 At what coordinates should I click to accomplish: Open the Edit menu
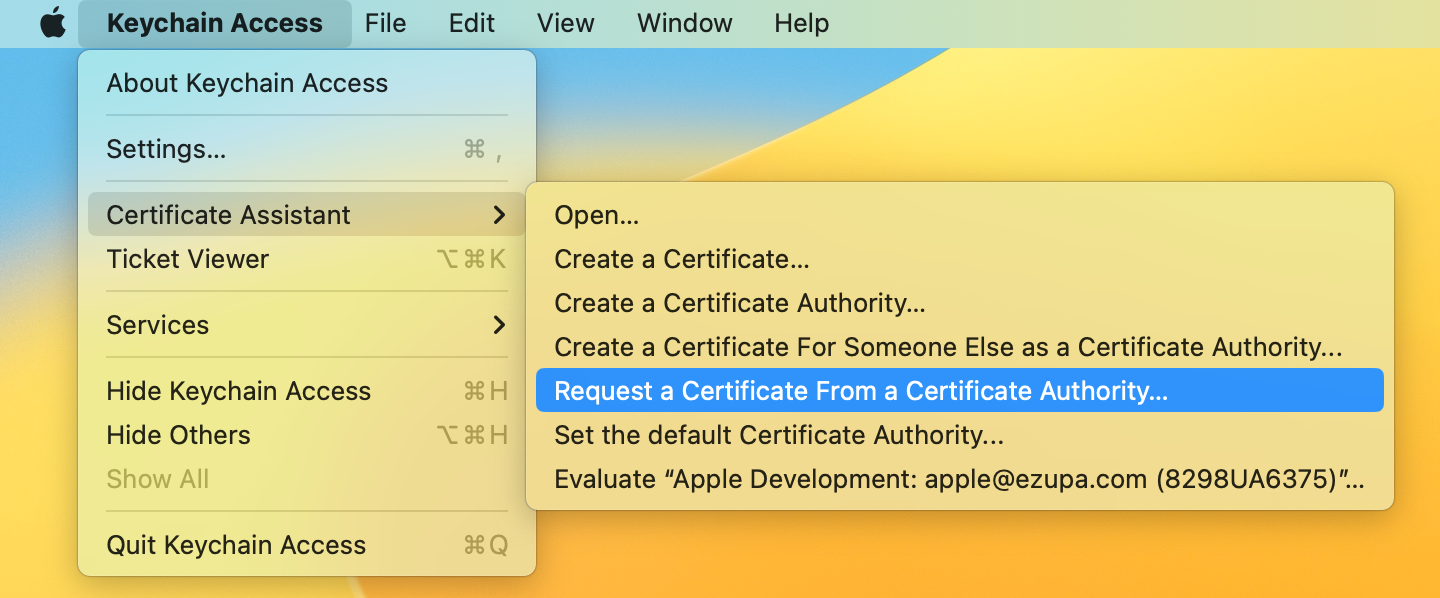[x=472, y=23]
